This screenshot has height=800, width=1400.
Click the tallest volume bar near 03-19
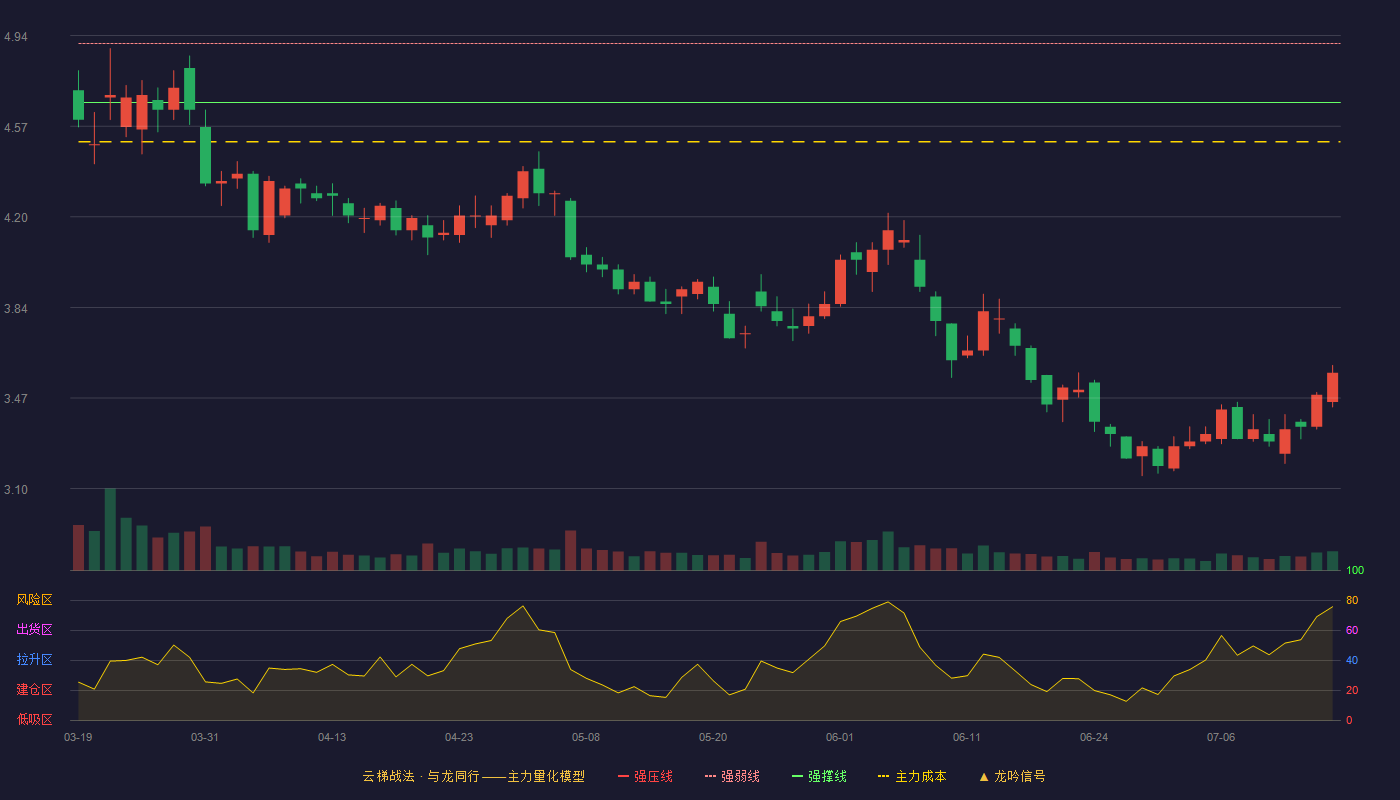point(110,529)
